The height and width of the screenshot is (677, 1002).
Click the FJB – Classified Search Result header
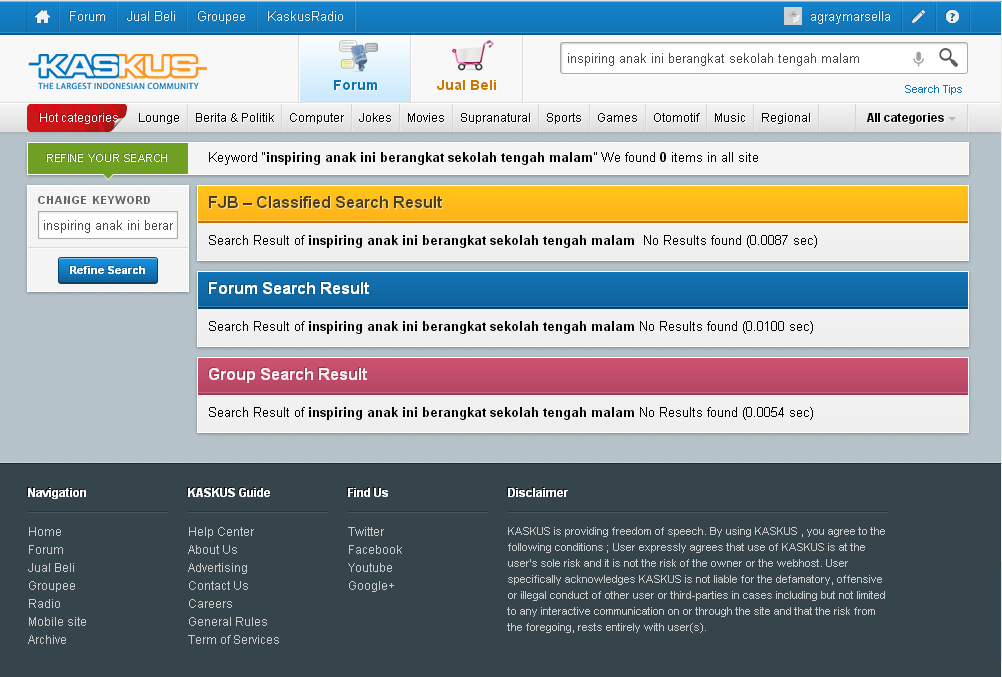coord(583,203)
